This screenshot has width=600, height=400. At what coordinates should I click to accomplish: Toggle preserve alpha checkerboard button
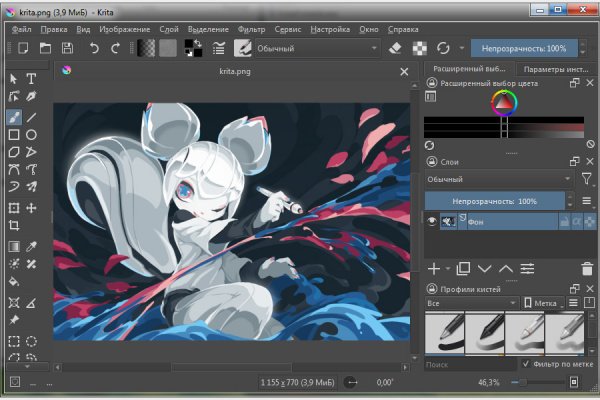pyautogui.click(x=419, y=48)
